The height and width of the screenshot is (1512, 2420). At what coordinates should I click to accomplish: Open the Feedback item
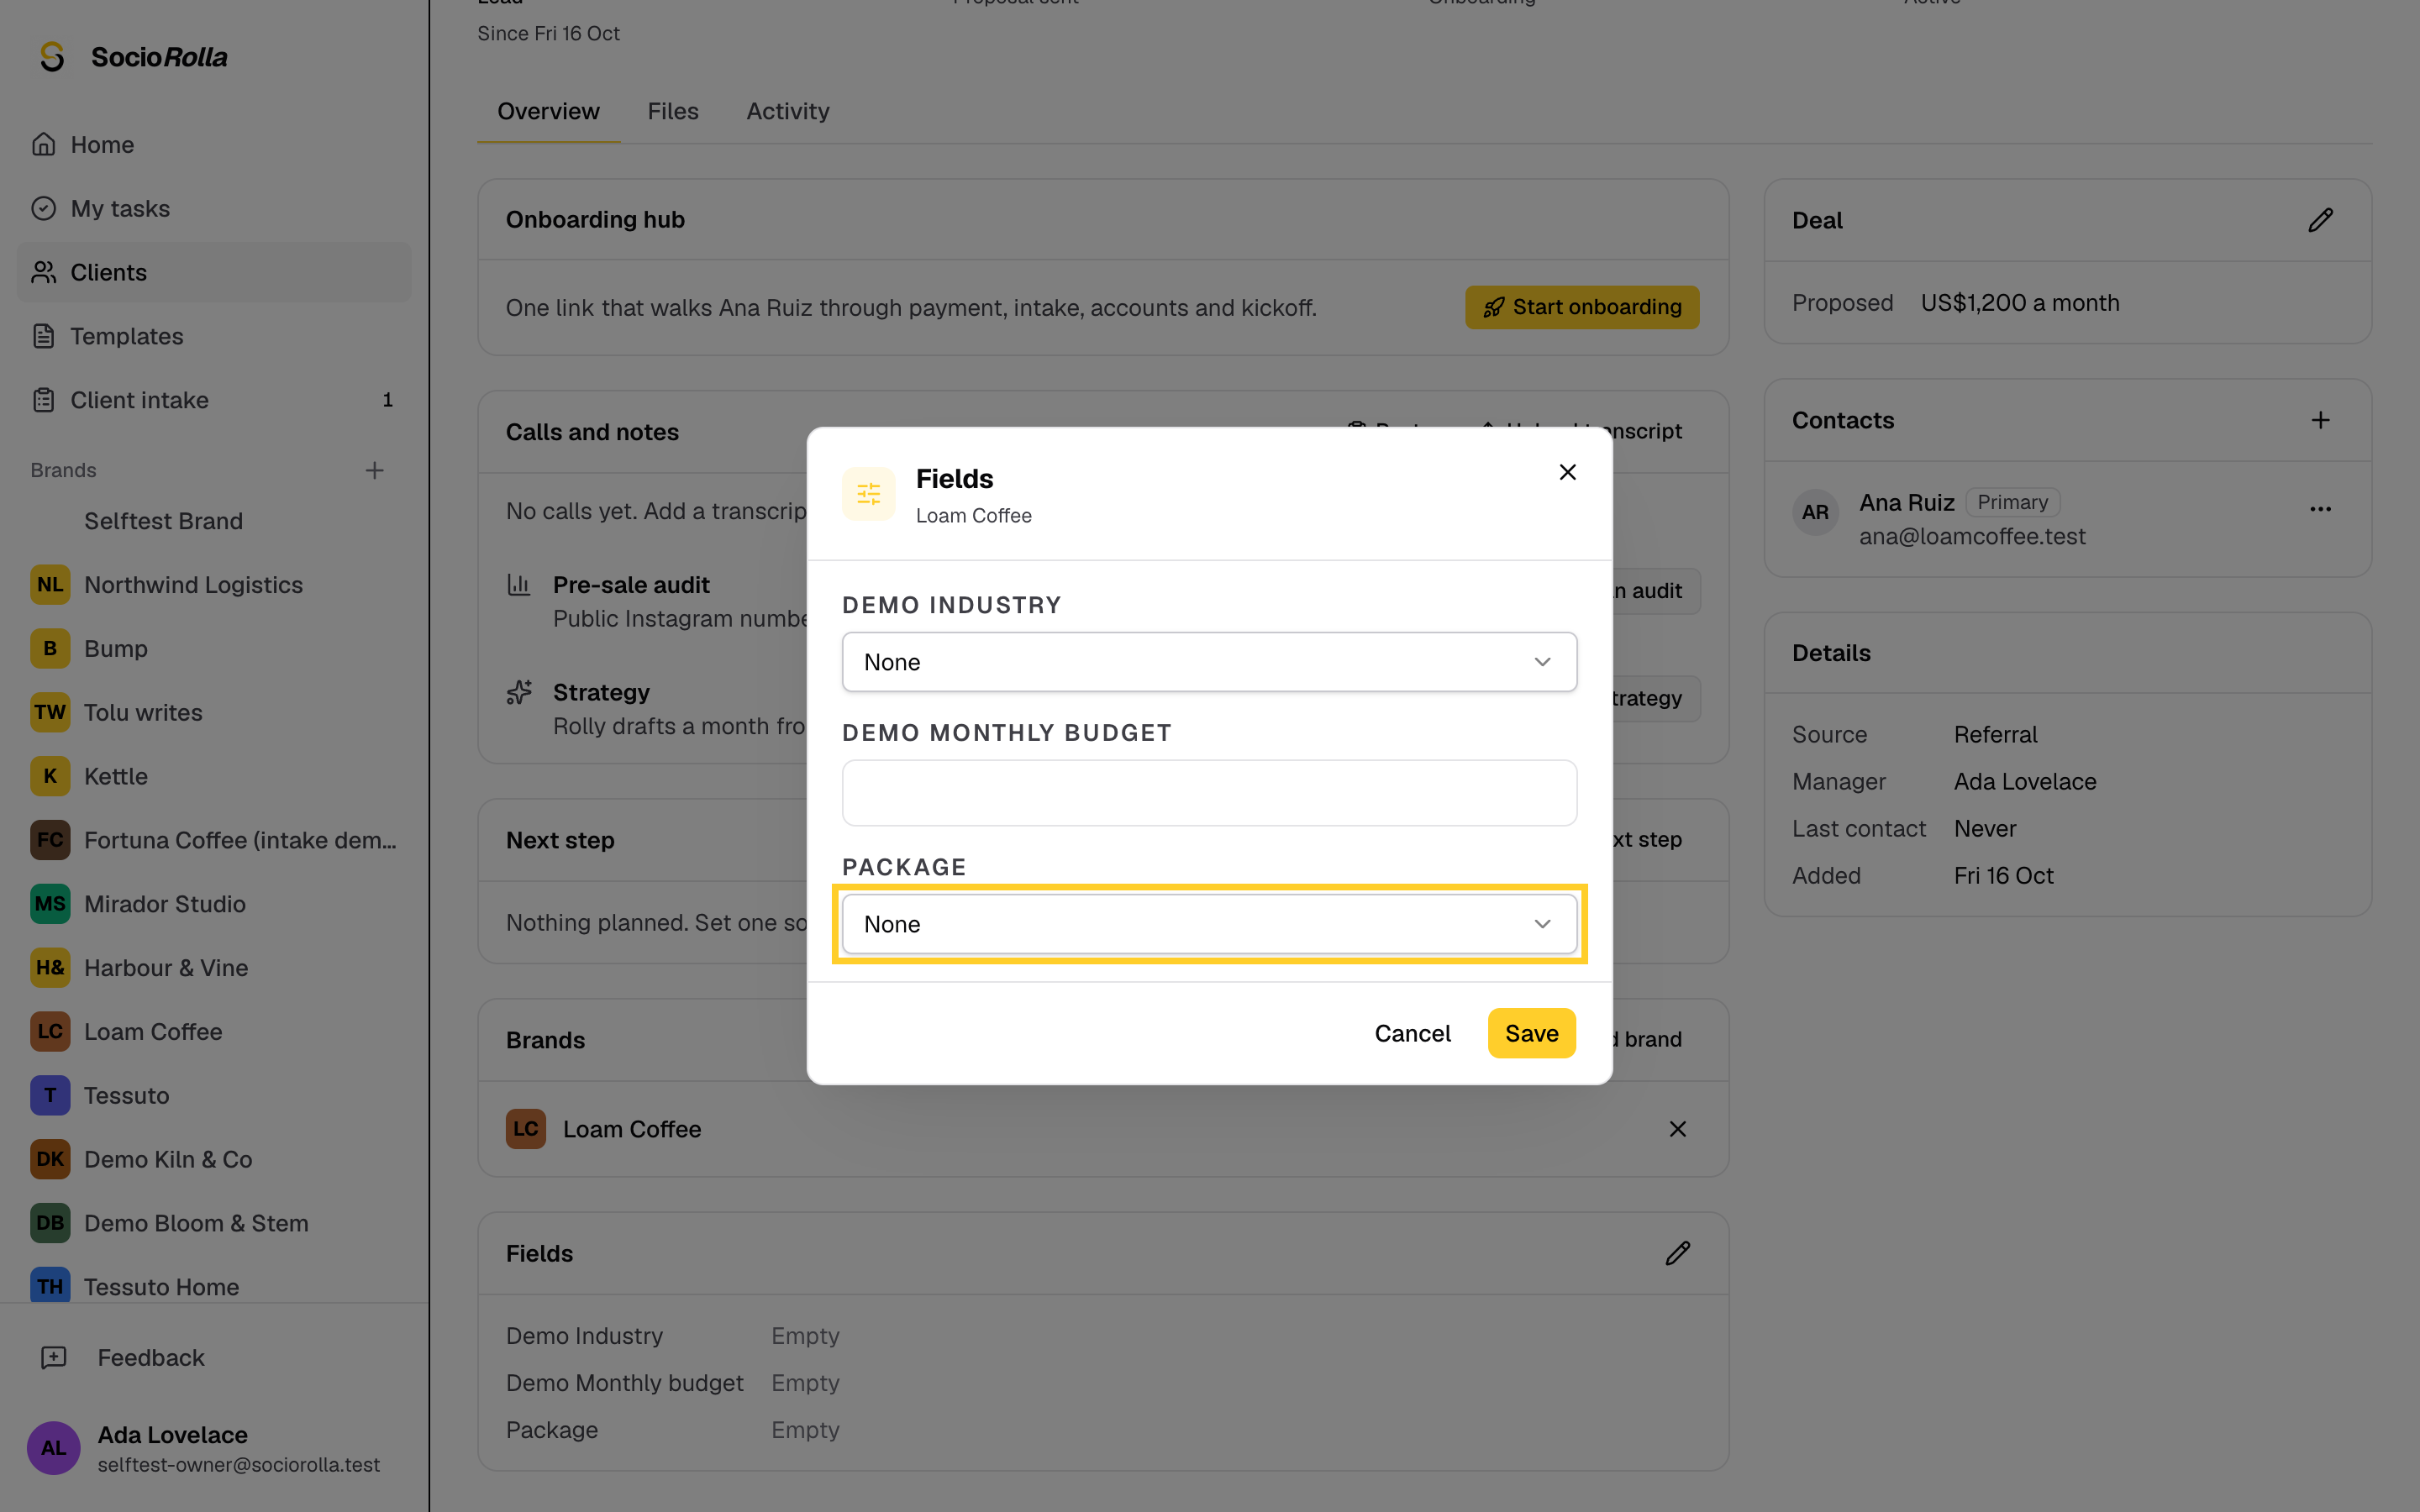pos(214,1357)
